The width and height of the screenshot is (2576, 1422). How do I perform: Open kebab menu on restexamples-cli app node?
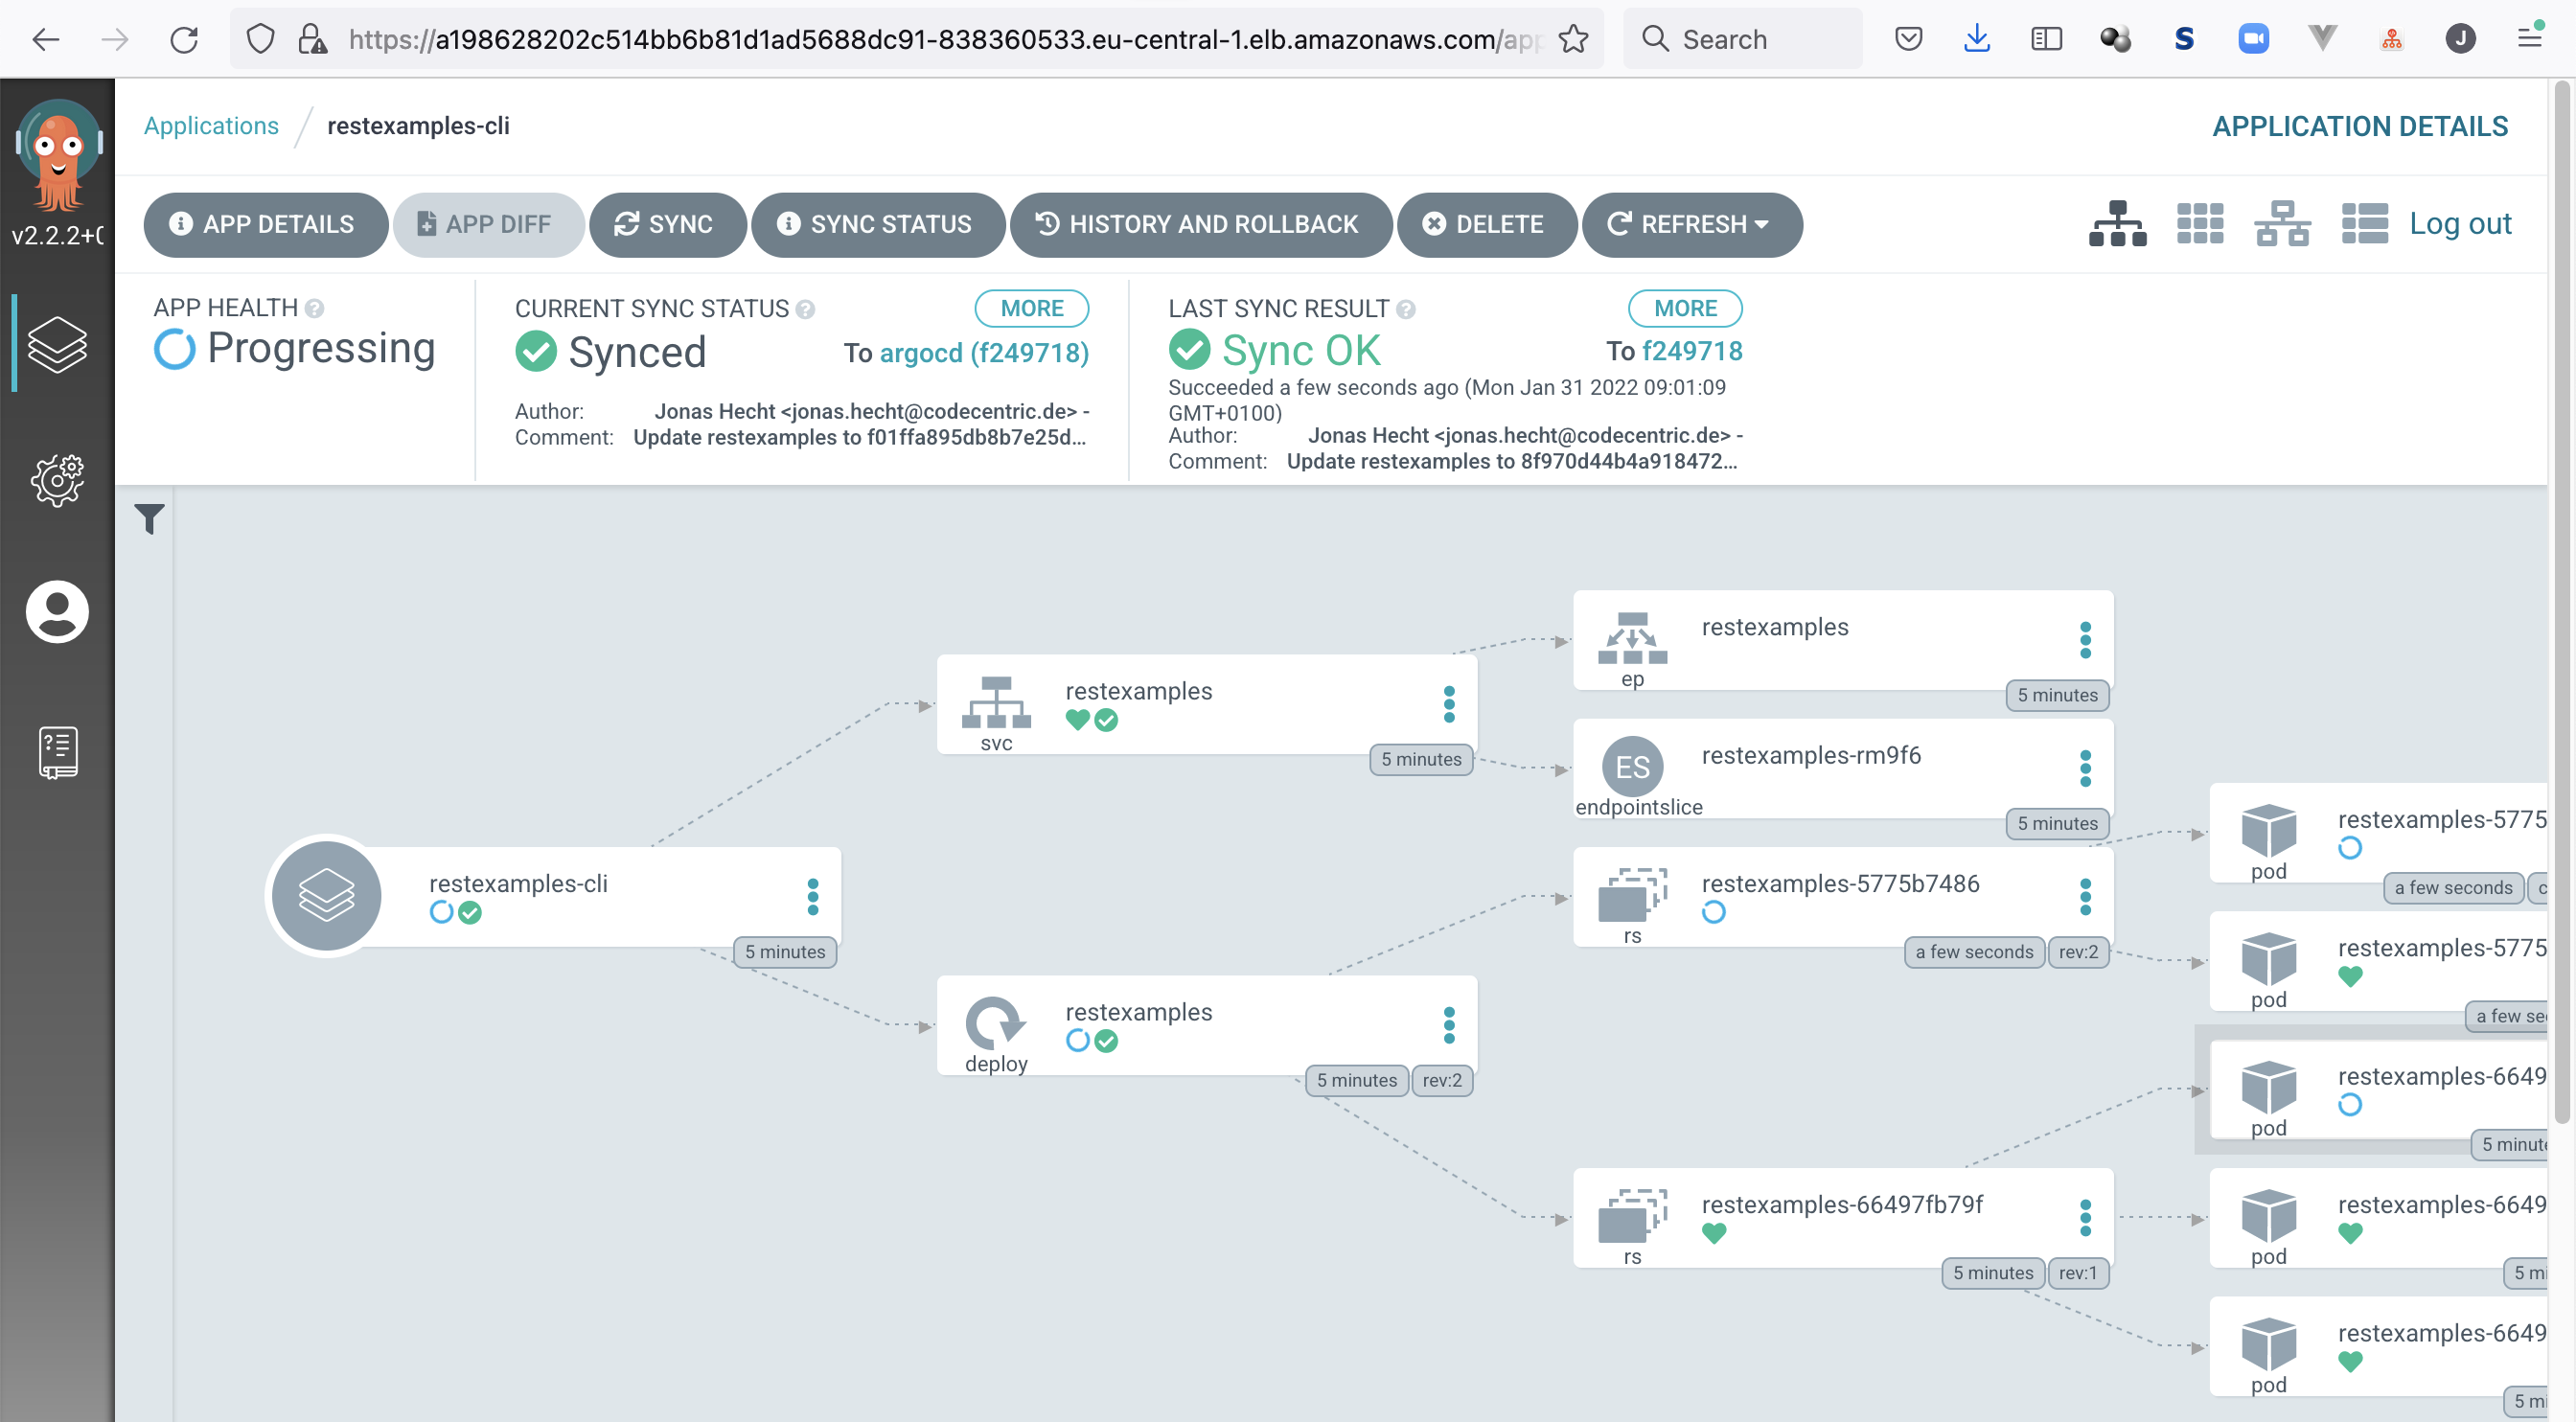(813, 897)
